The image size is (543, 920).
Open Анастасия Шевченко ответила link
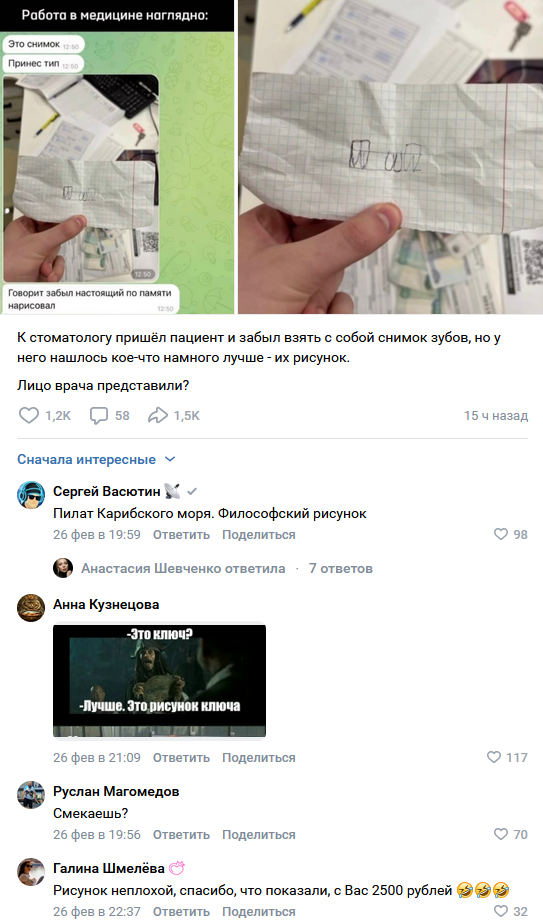[x=183, y=568]
